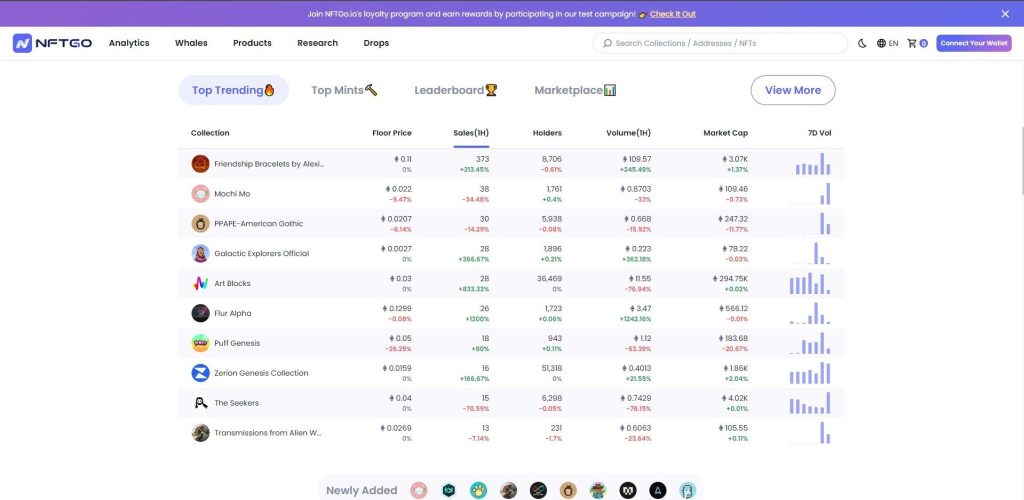Open the black letter A Newly Added icon
The height and width of the screenshot is (500, 1024).
coord(658,490)
